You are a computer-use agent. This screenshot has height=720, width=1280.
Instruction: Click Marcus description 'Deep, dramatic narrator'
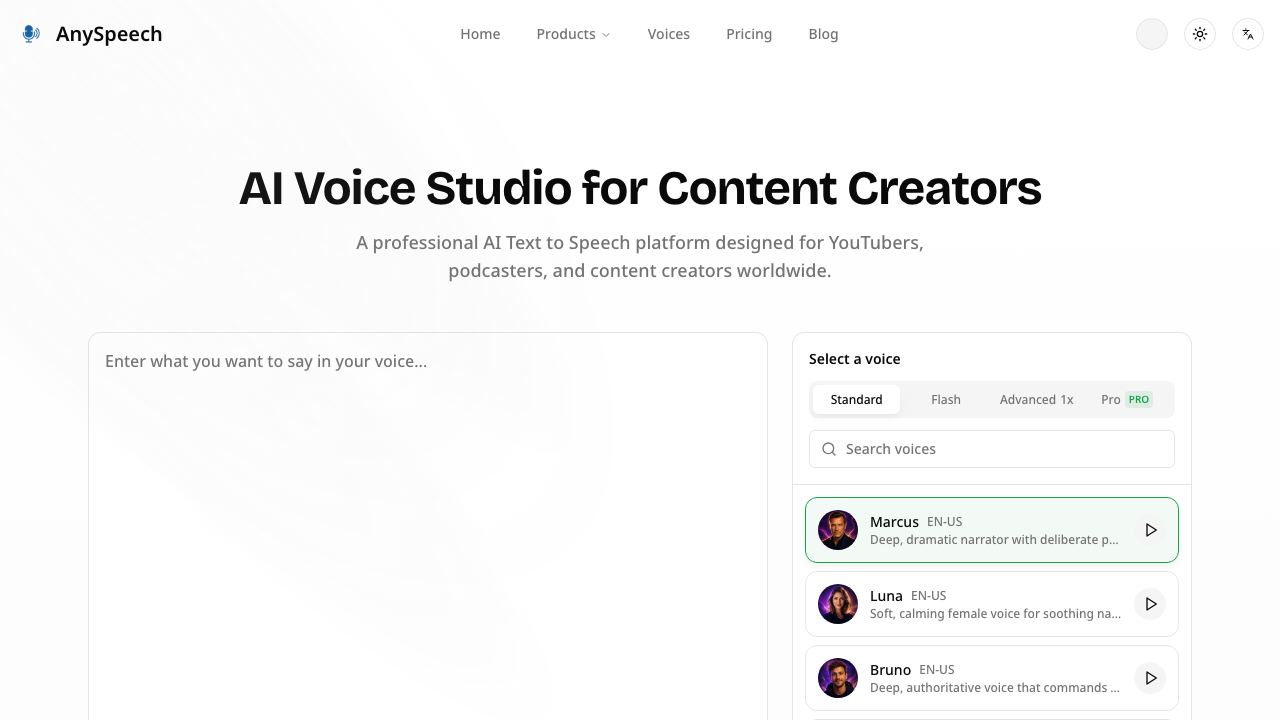(994, 540)
